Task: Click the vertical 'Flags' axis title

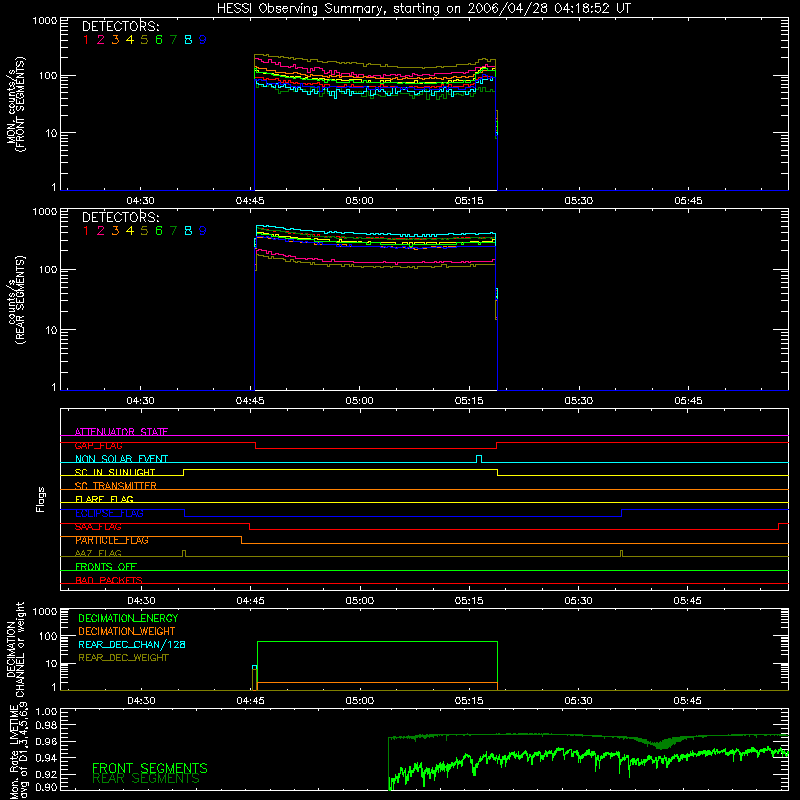Action: click(x=41, y=499)
